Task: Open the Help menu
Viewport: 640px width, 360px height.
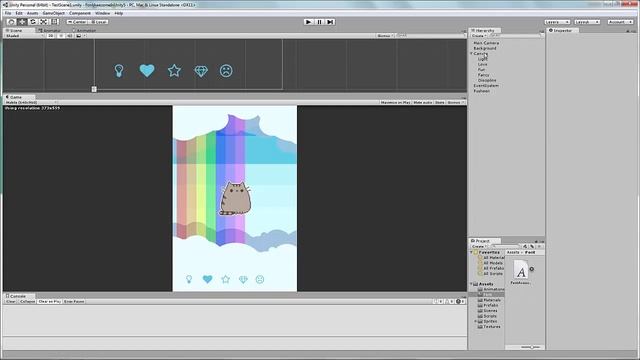Action: pyautogui.click(x=118, y=13)
